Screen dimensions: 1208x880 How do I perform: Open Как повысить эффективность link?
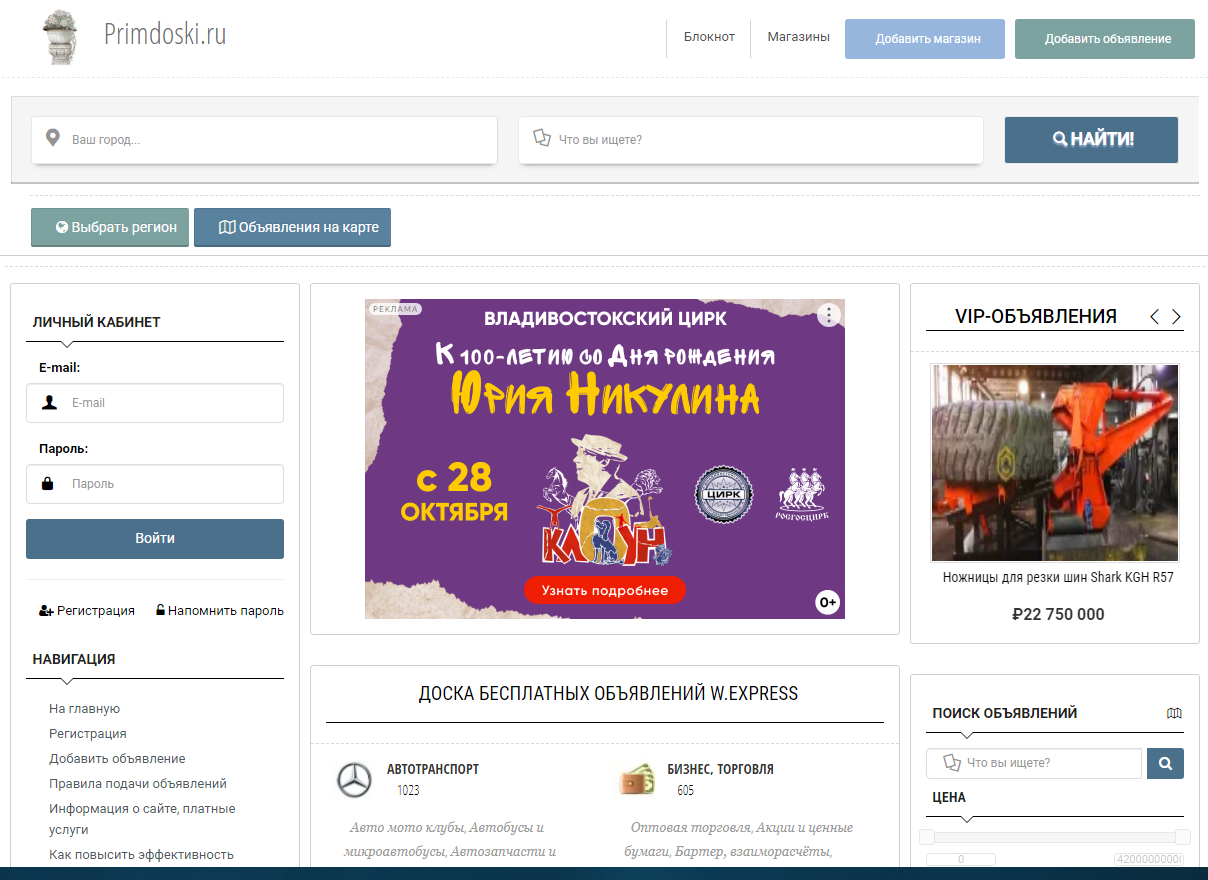tap(141, 855)
